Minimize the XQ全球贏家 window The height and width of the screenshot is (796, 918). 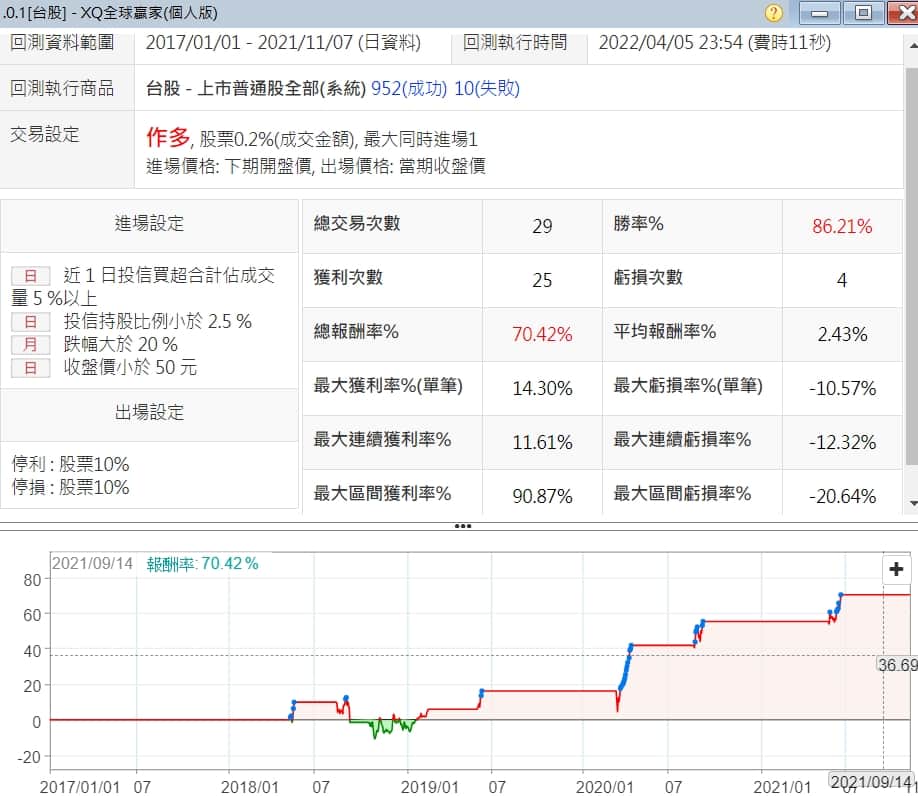coord(820,13)
